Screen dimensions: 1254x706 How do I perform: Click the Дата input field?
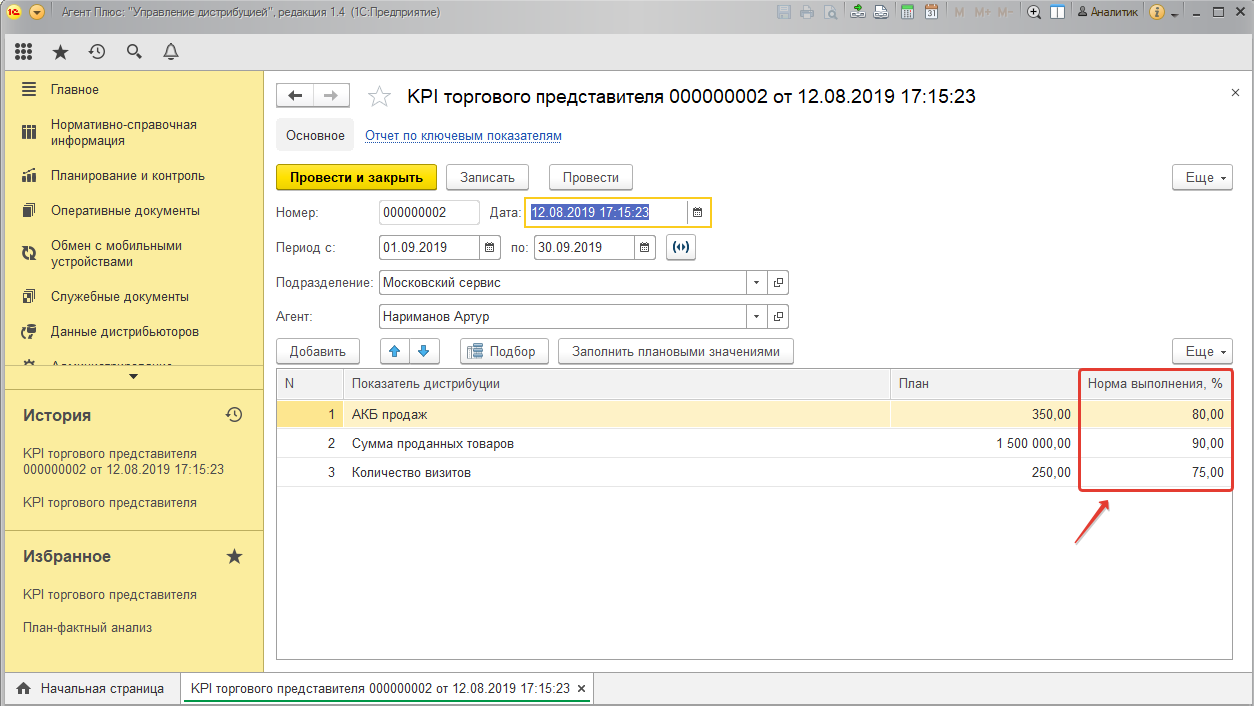tap(607, 213)
